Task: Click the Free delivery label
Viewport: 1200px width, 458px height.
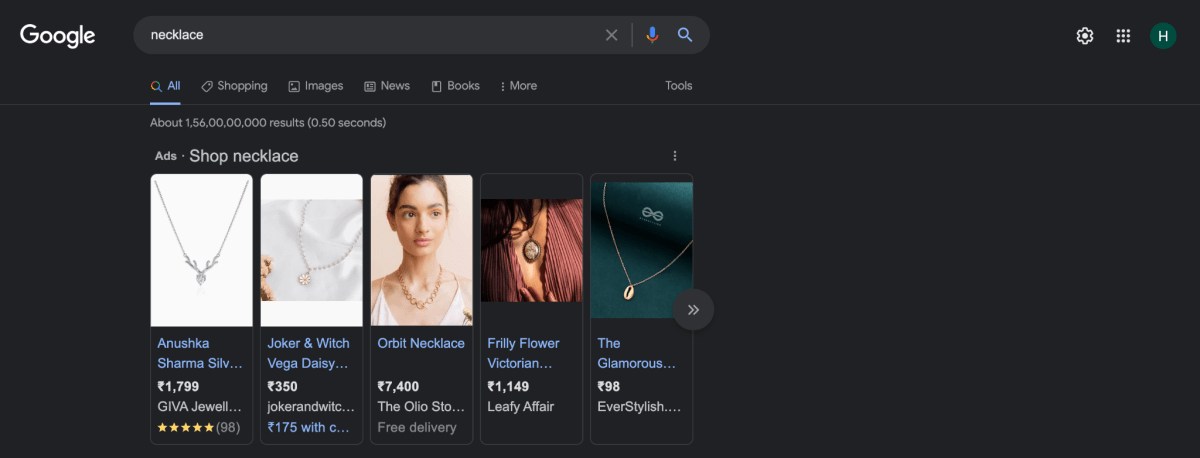Action: tap(417, 427)
